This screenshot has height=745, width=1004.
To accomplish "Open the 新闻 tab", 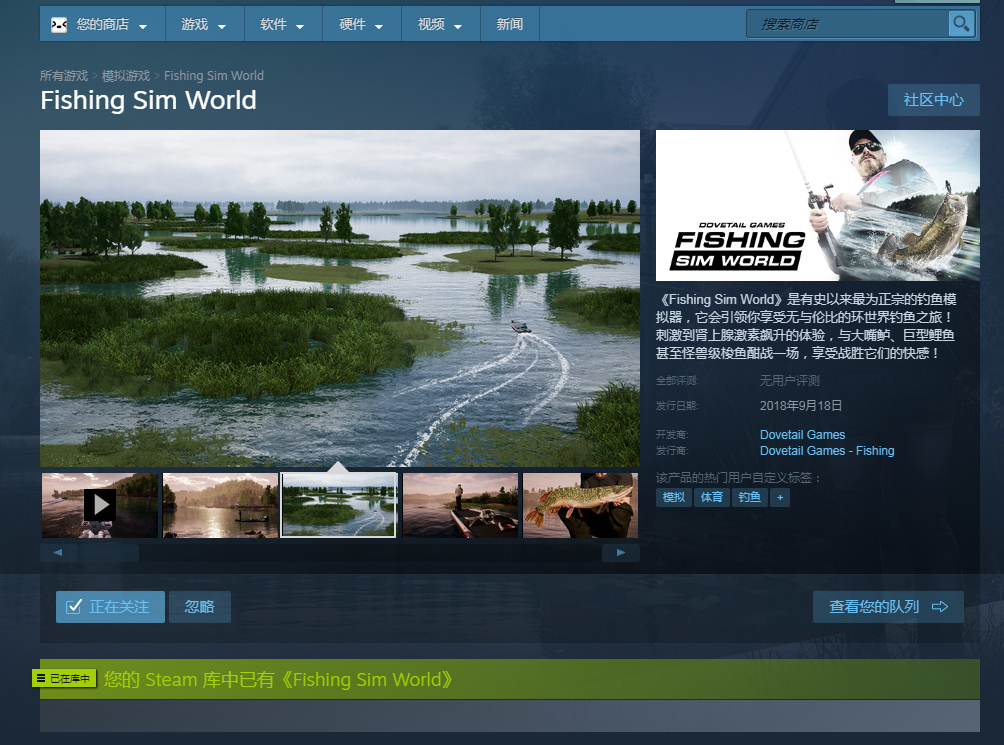I will (x=510, y=24).
